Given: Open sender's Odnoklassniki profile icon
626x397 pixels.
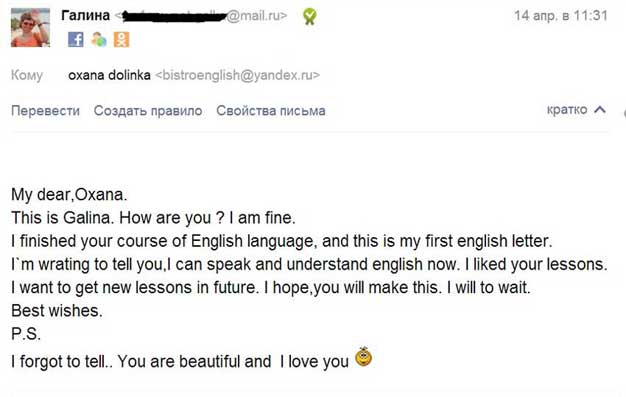Looking at the screenshot, I should coord(121,40).
